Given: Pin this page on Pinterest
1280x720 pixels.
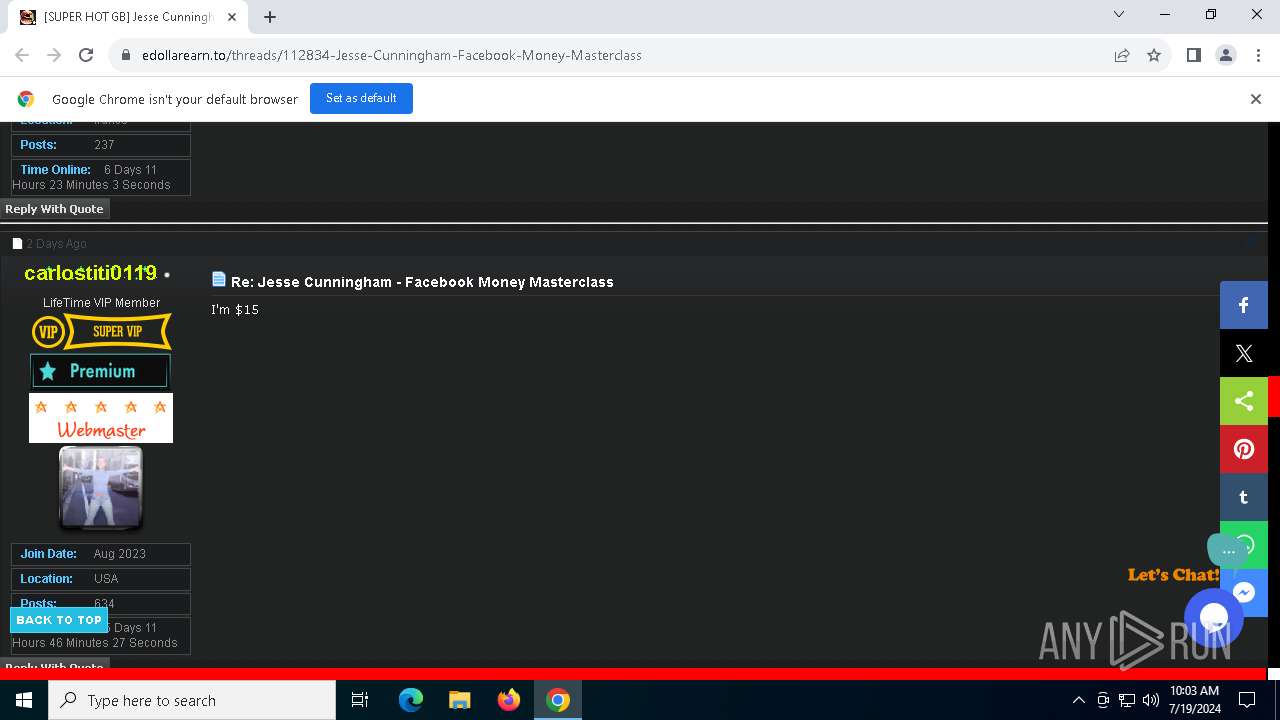Looking at the screenshot, I should click(x=1244, y=449).
